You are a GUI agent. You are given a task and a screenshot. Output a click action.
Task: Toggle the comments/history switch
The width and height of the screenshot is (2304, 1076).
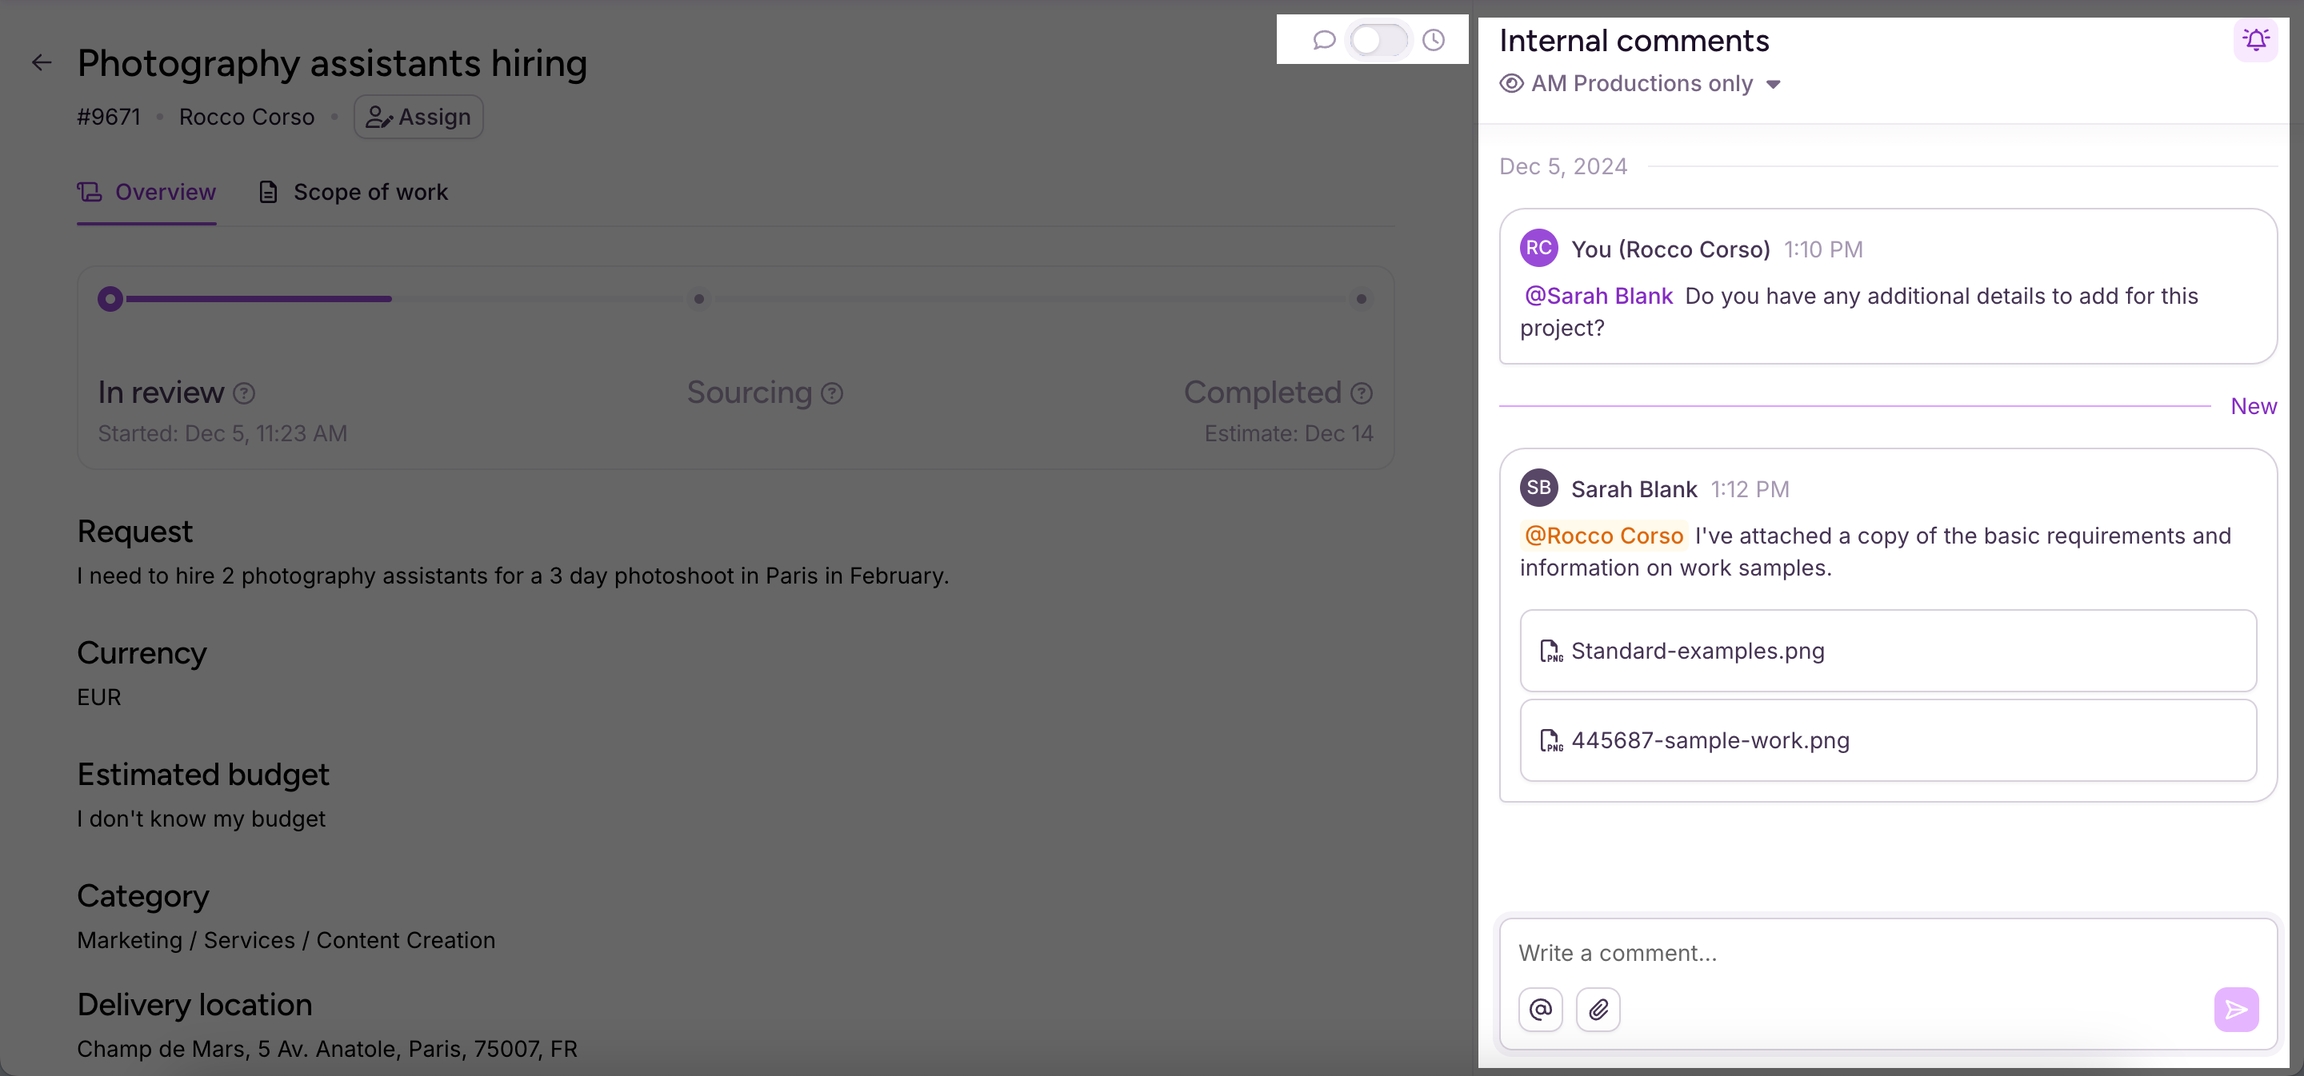coord(1378,40)
